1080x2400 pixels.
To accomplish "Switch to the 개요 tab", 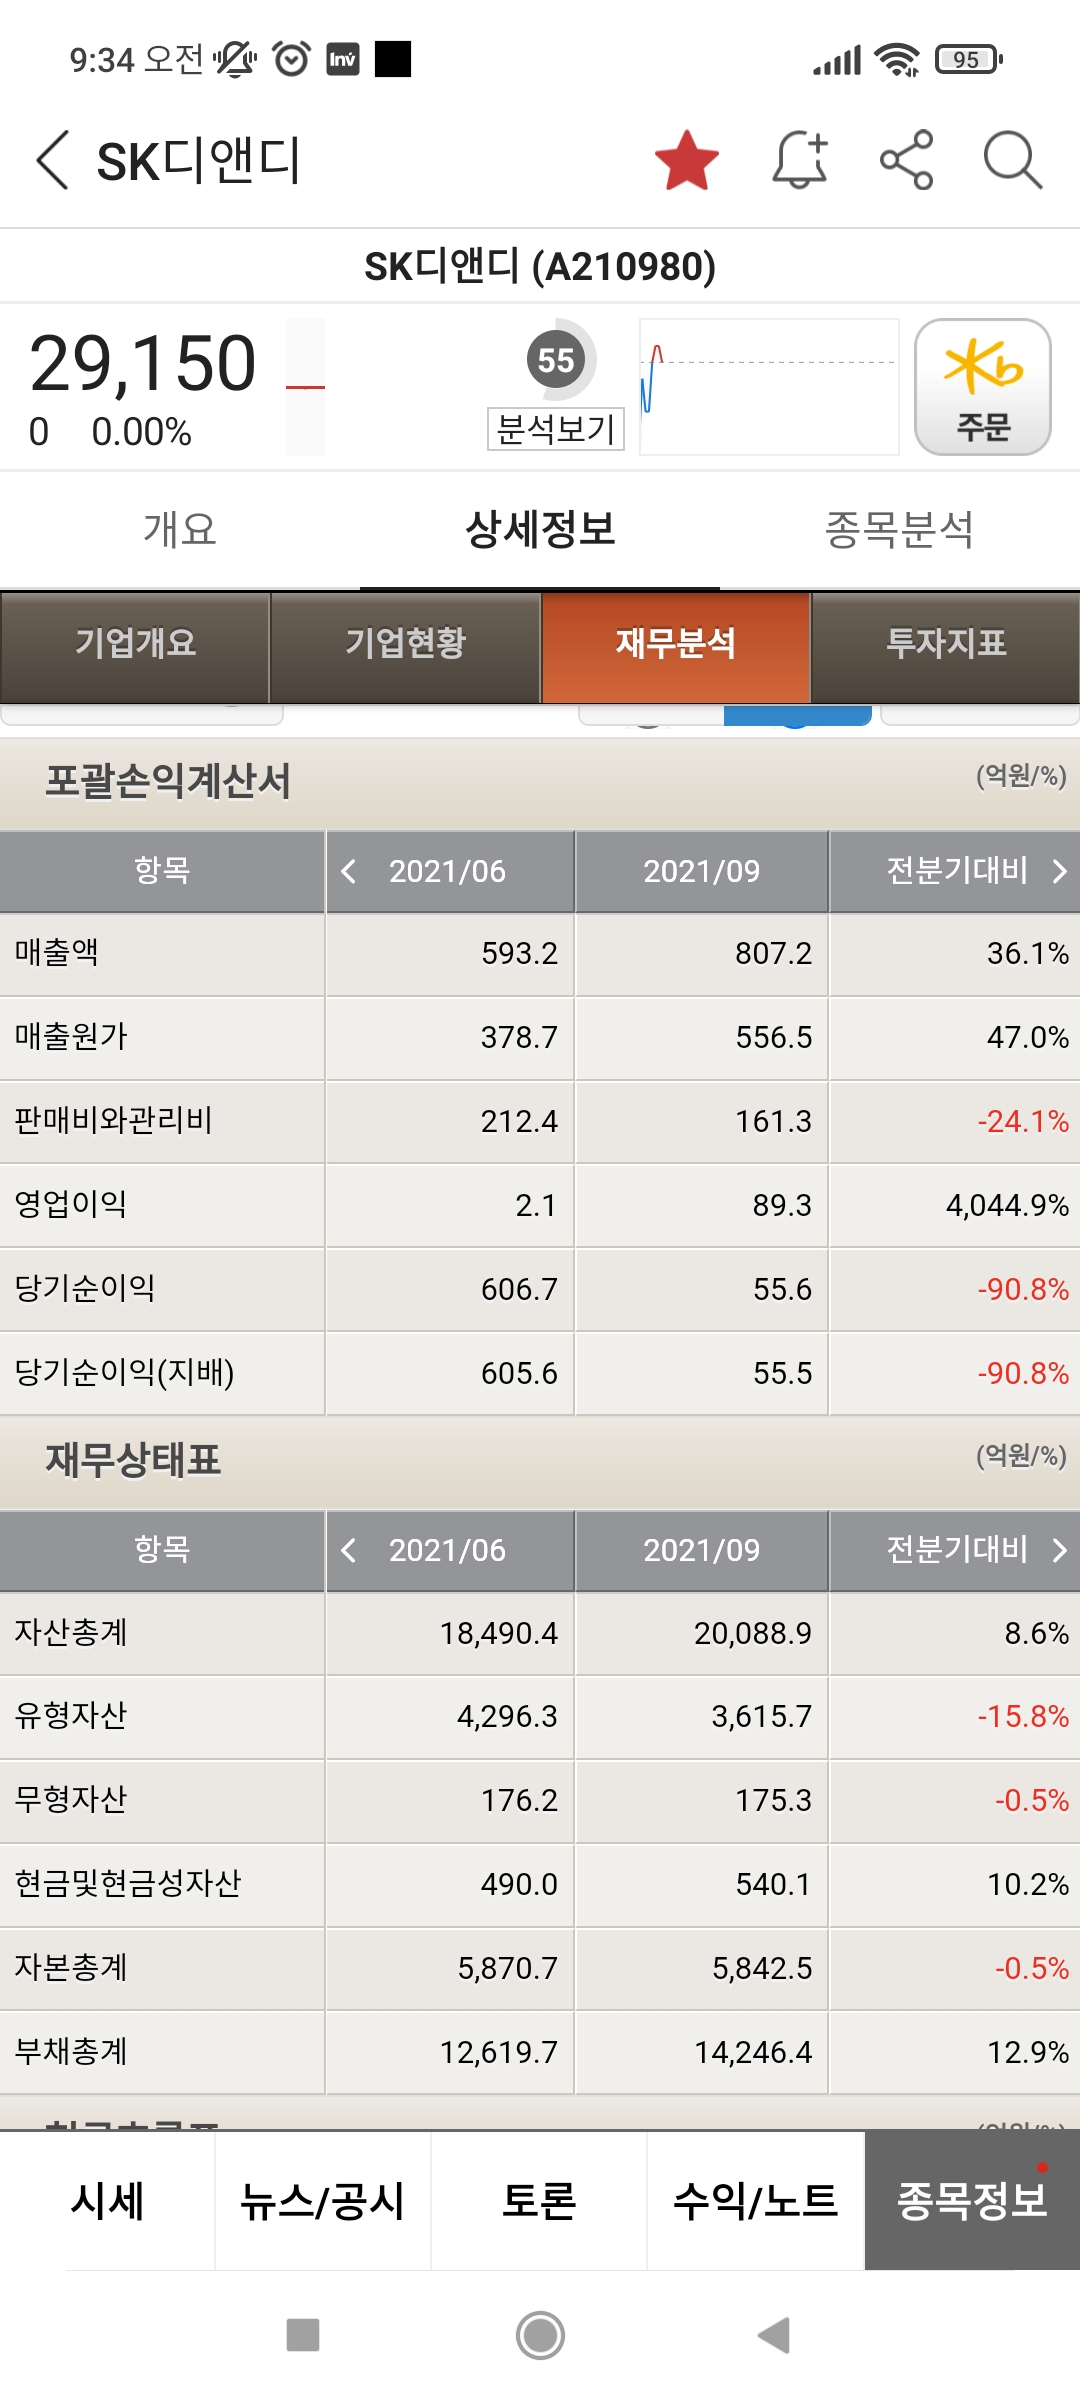I will click(x=180, y=529).
